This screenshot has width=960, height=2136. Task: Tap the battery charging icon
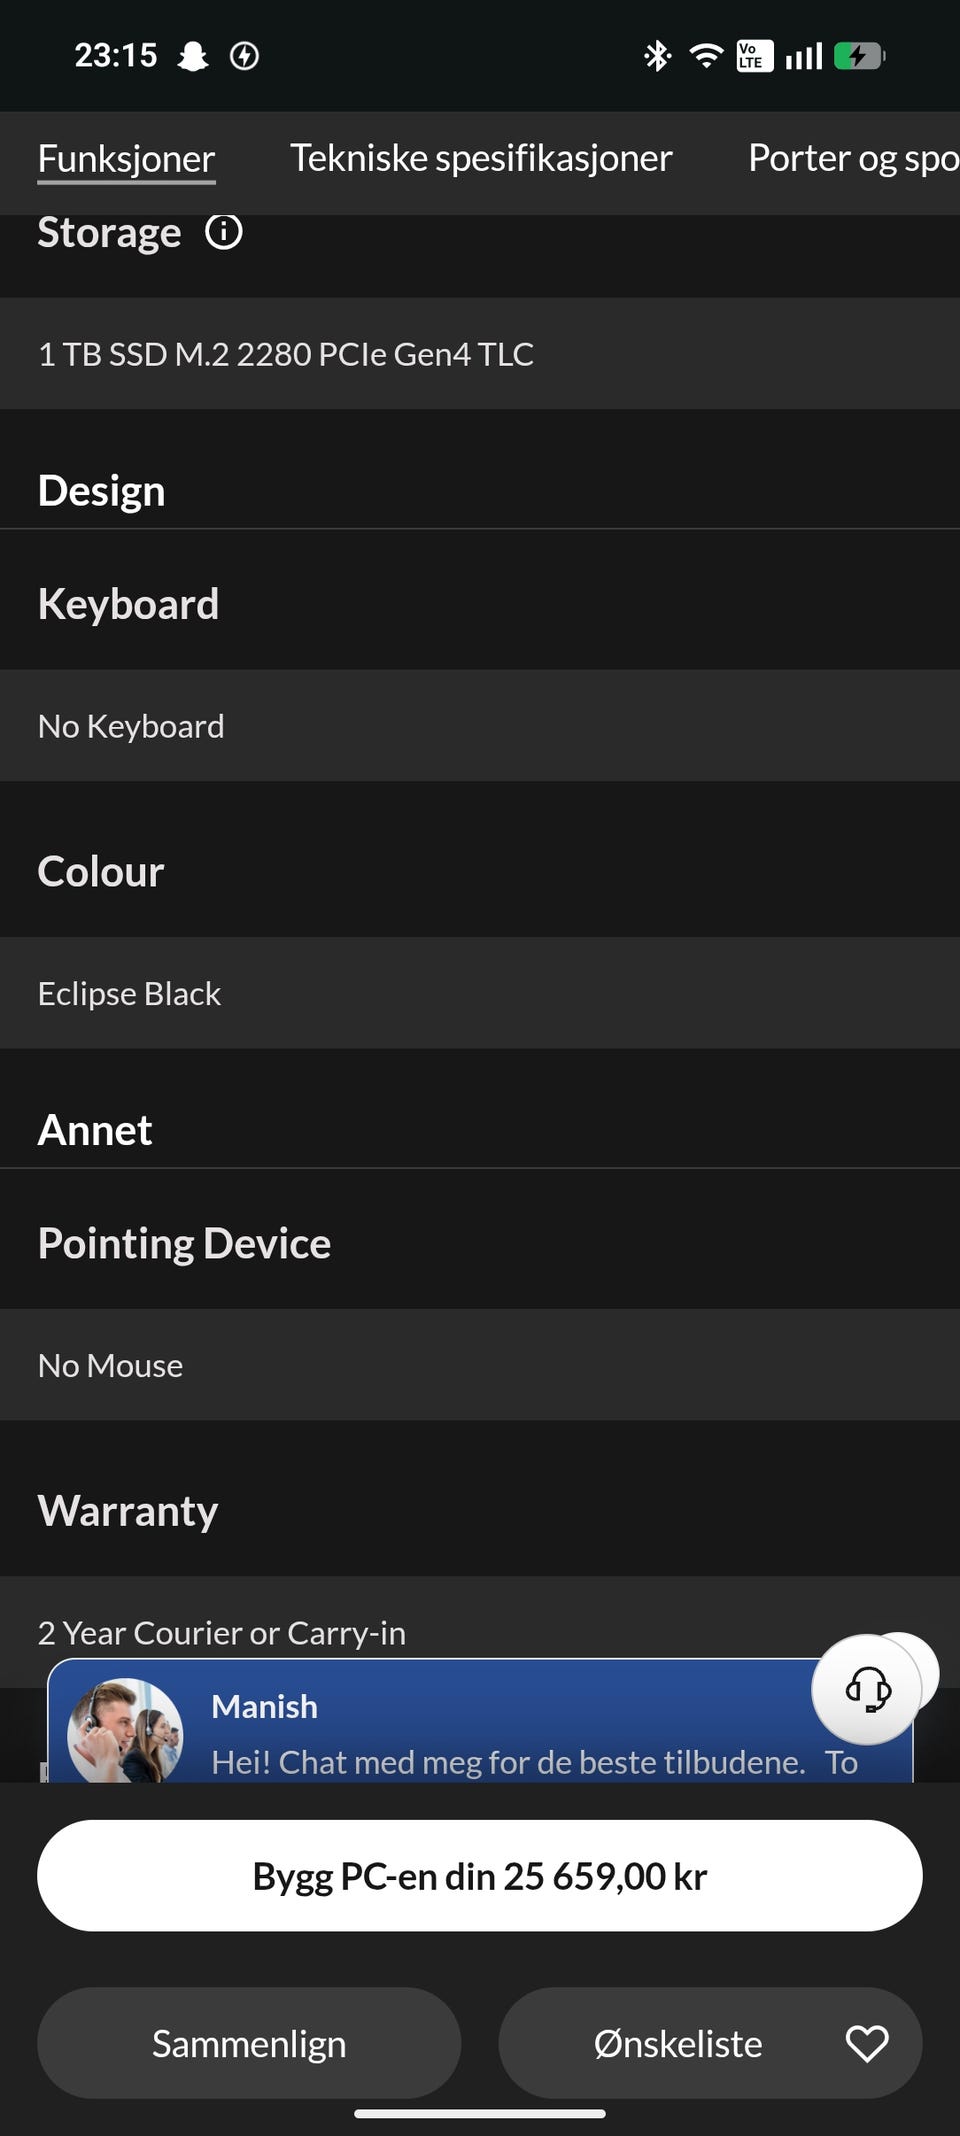(858, 56)
